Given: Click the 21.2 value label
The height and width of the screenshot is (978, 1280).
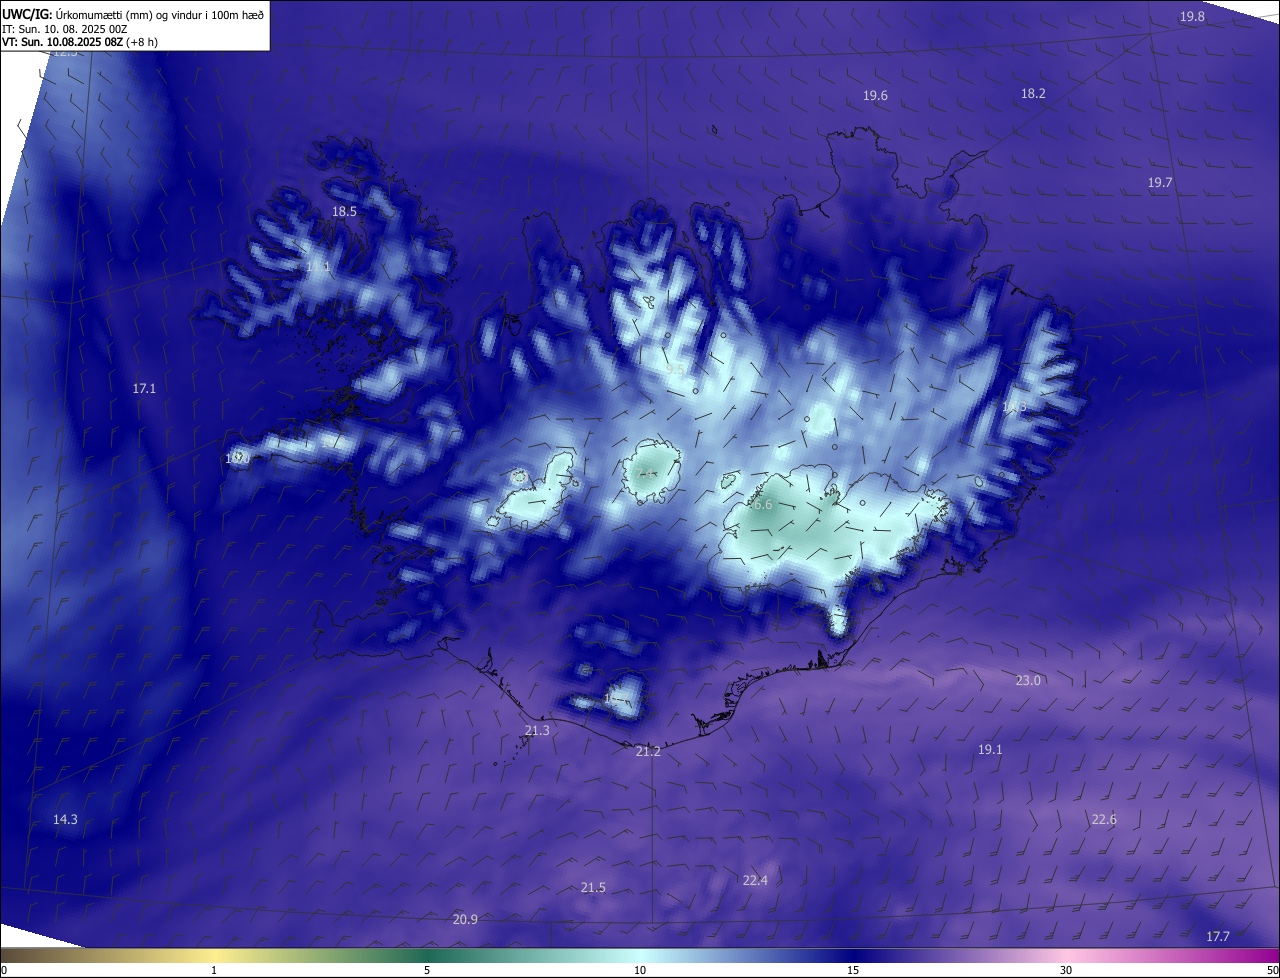Looking at the screenshot, I should [648, 751].
